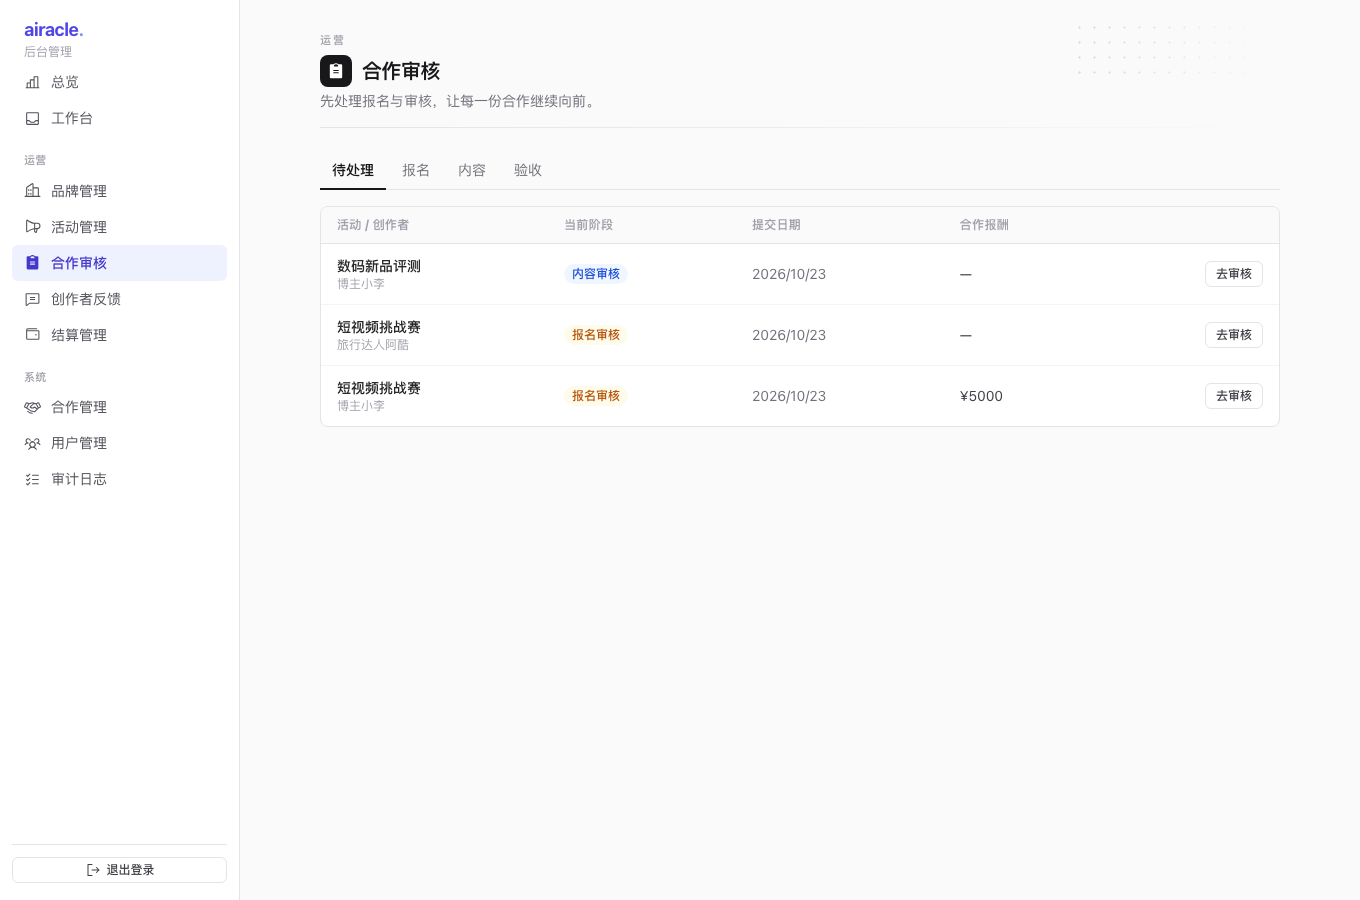Click the 合作审核 clipboard sidebar icon
The image size is (1360, 900).
click(x=32, y=263)
